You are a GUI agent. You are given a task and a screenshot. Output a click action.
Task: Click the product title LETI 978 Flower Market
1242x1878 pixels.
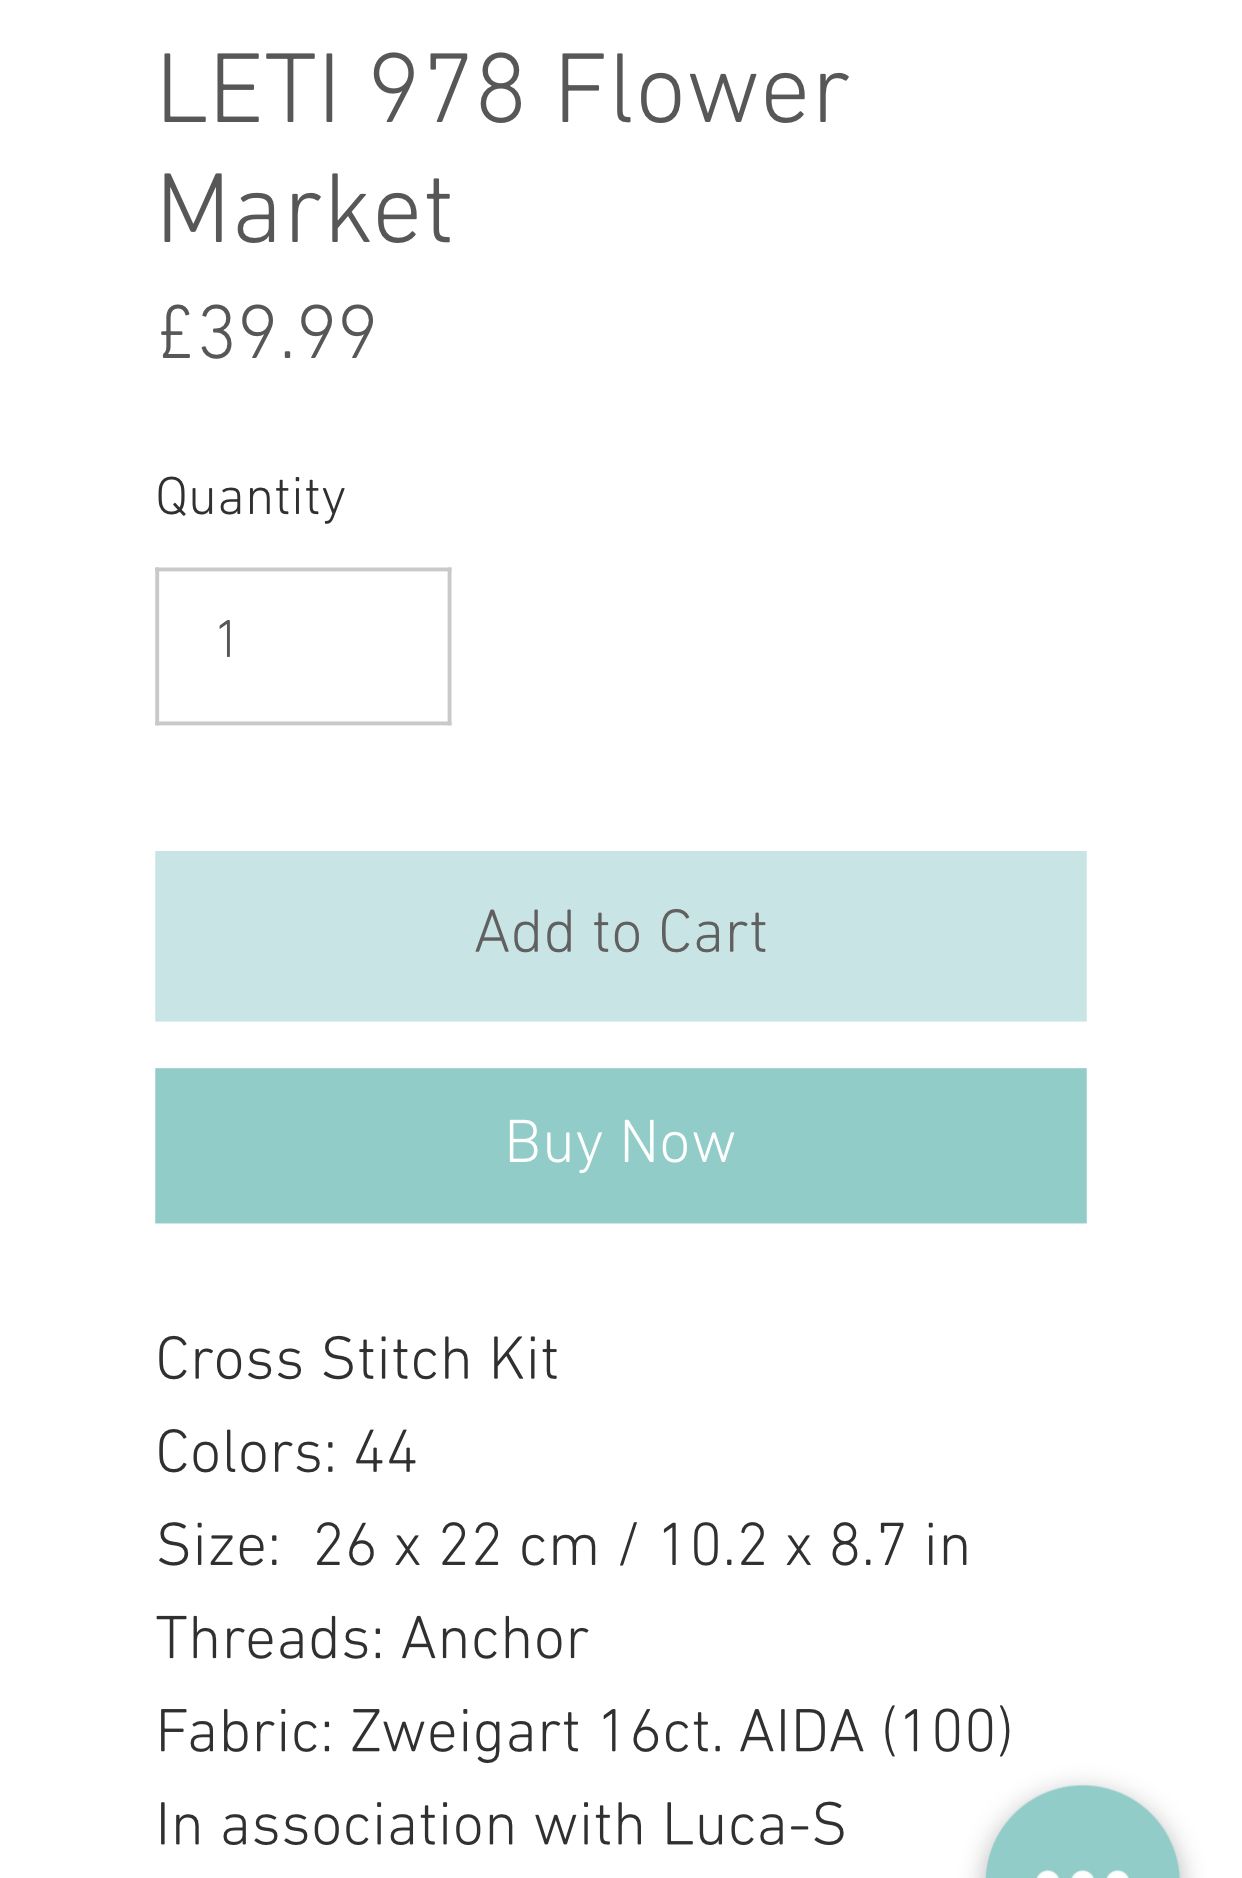coord(502,148)
